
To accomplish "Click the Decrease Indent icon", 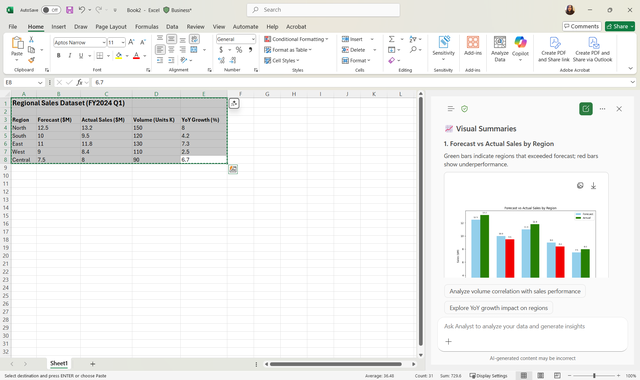I will pyautogui.click(x=160, y=60).
